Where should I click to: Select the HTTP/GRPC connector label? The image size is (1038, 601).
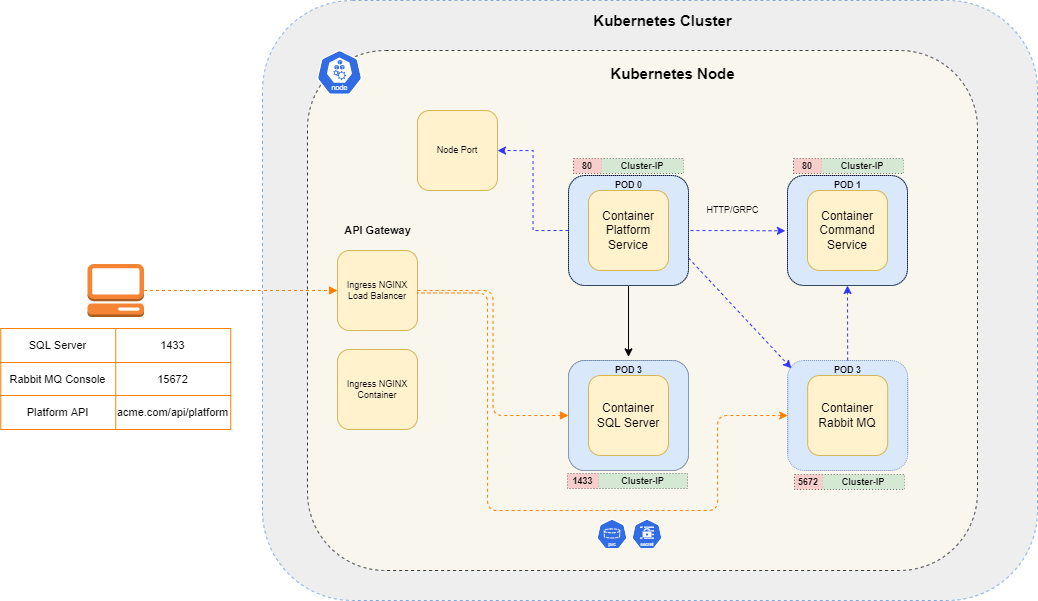click(731, 210)
